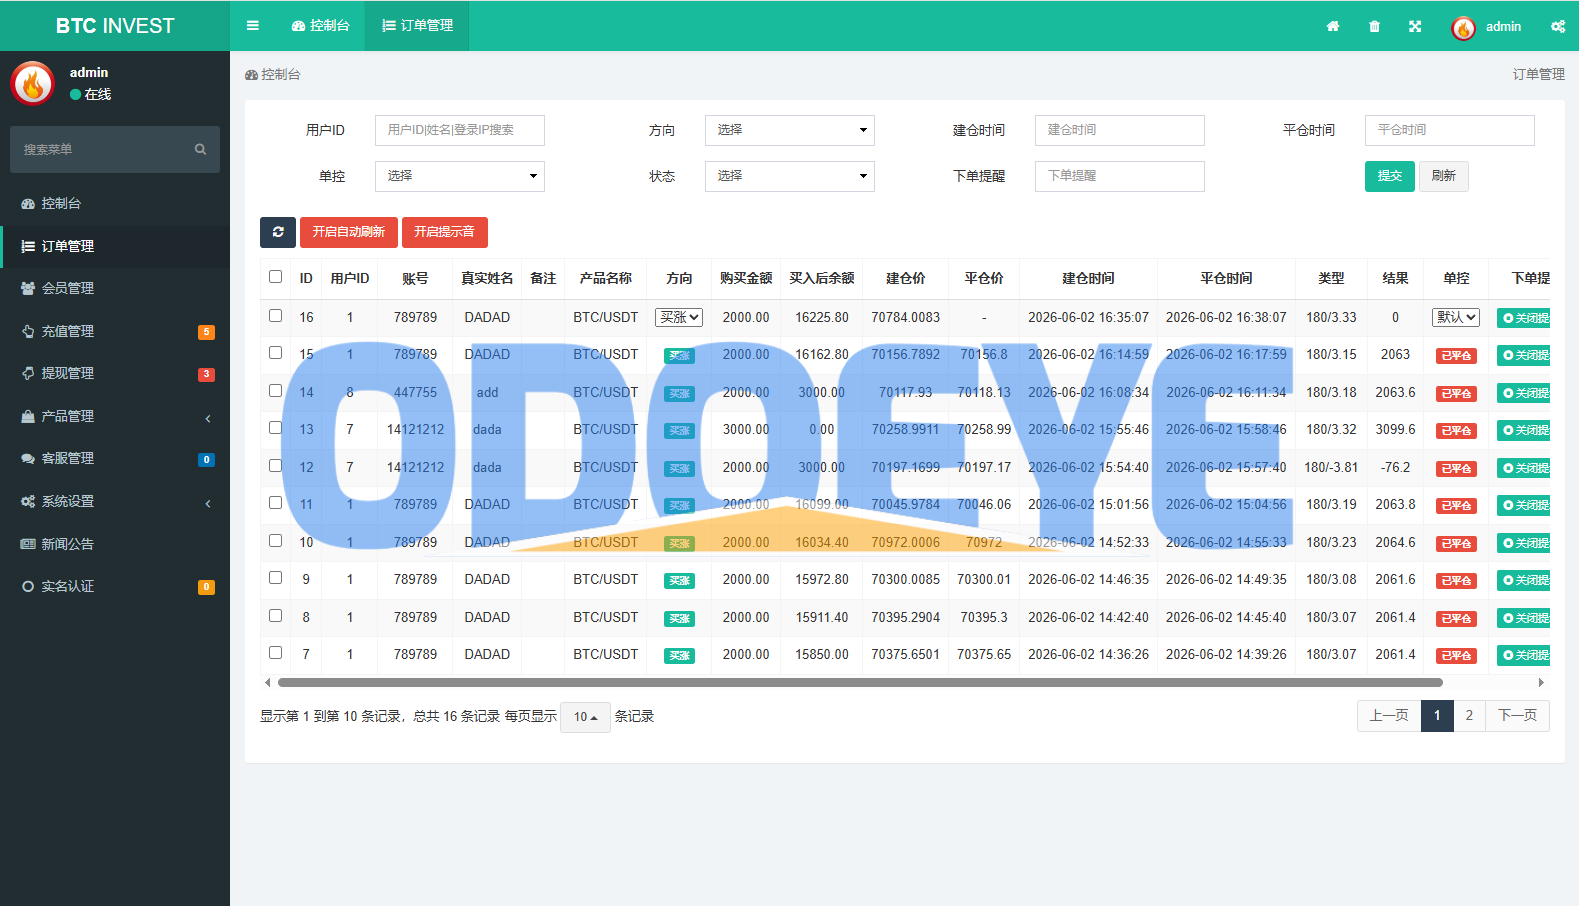
Task: Click 已平仓 tag in row 15
Action: [x=1456, y=356]
